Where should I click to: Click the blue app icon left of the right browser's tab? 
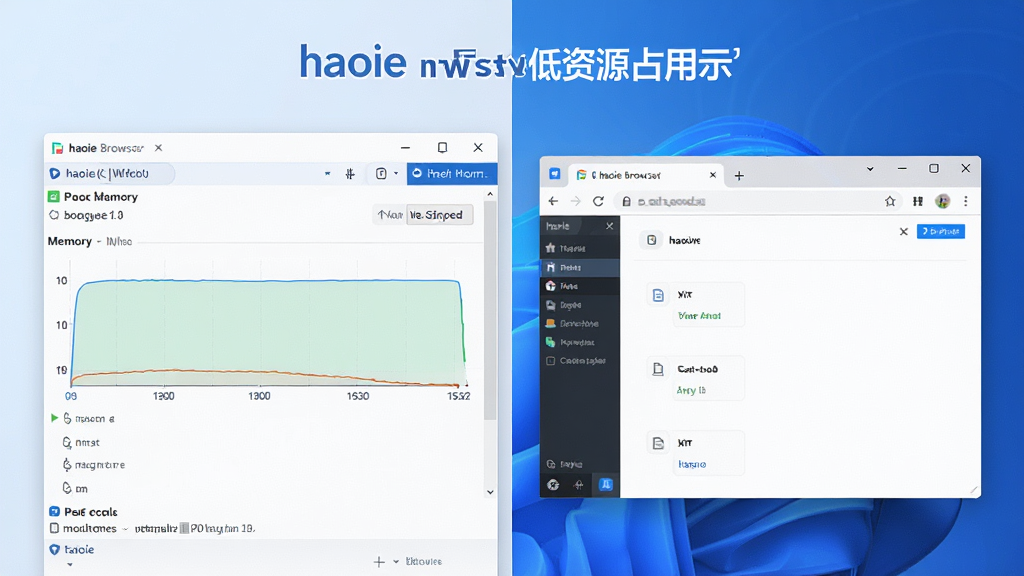click(x=554, y=174)
